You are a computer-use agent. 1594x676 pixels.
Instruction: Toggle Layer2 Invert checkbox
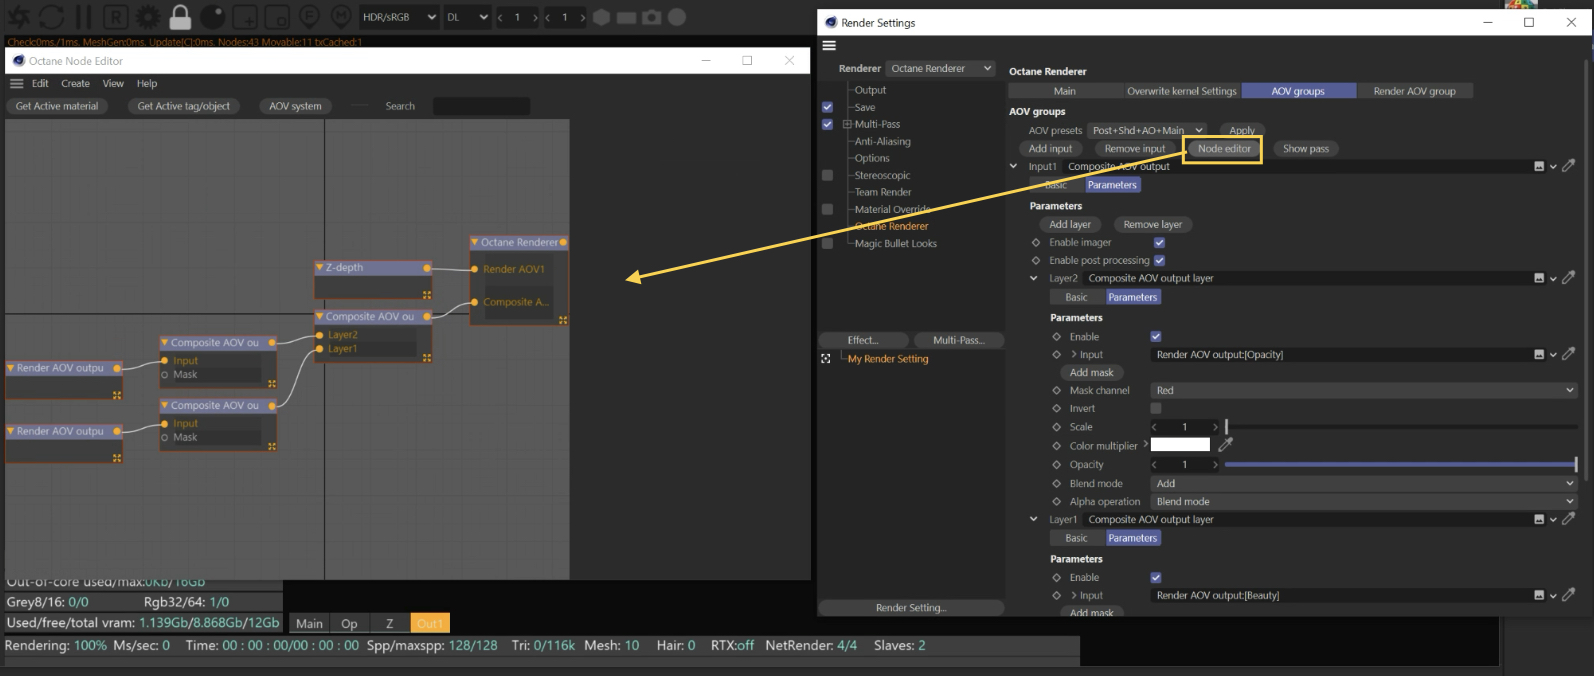pyautogui.click(x=1156, y=409)
